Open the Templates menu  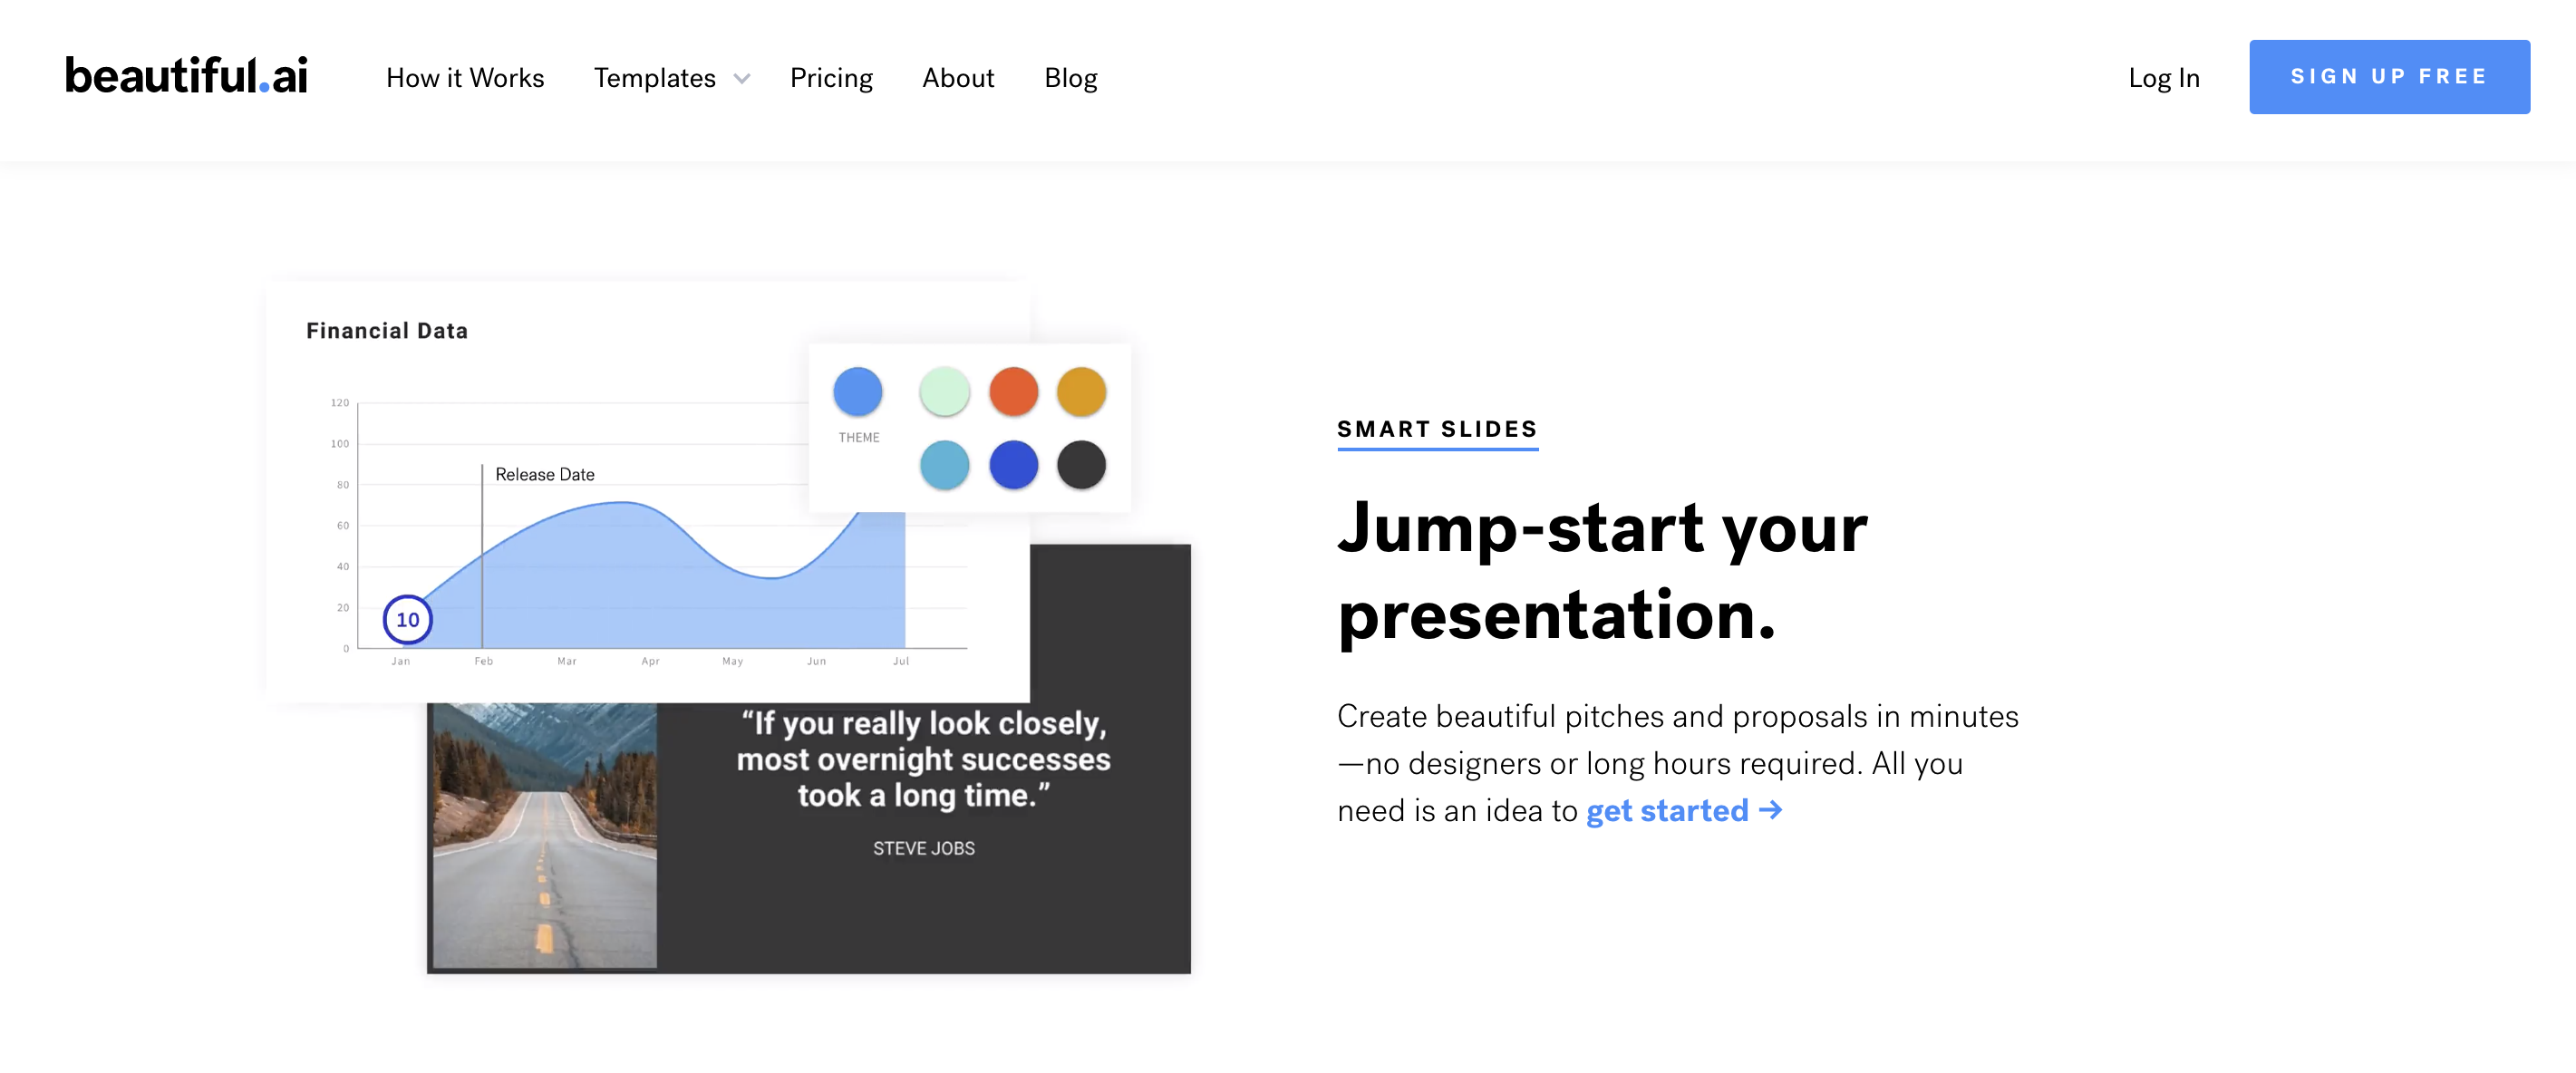click(655, 78)
